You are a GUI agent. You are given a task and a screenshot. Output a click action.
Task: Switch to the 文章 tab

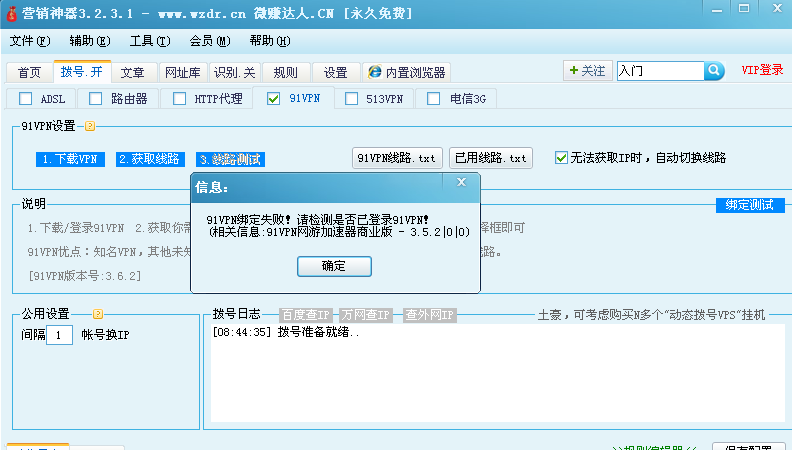point(132,73)
